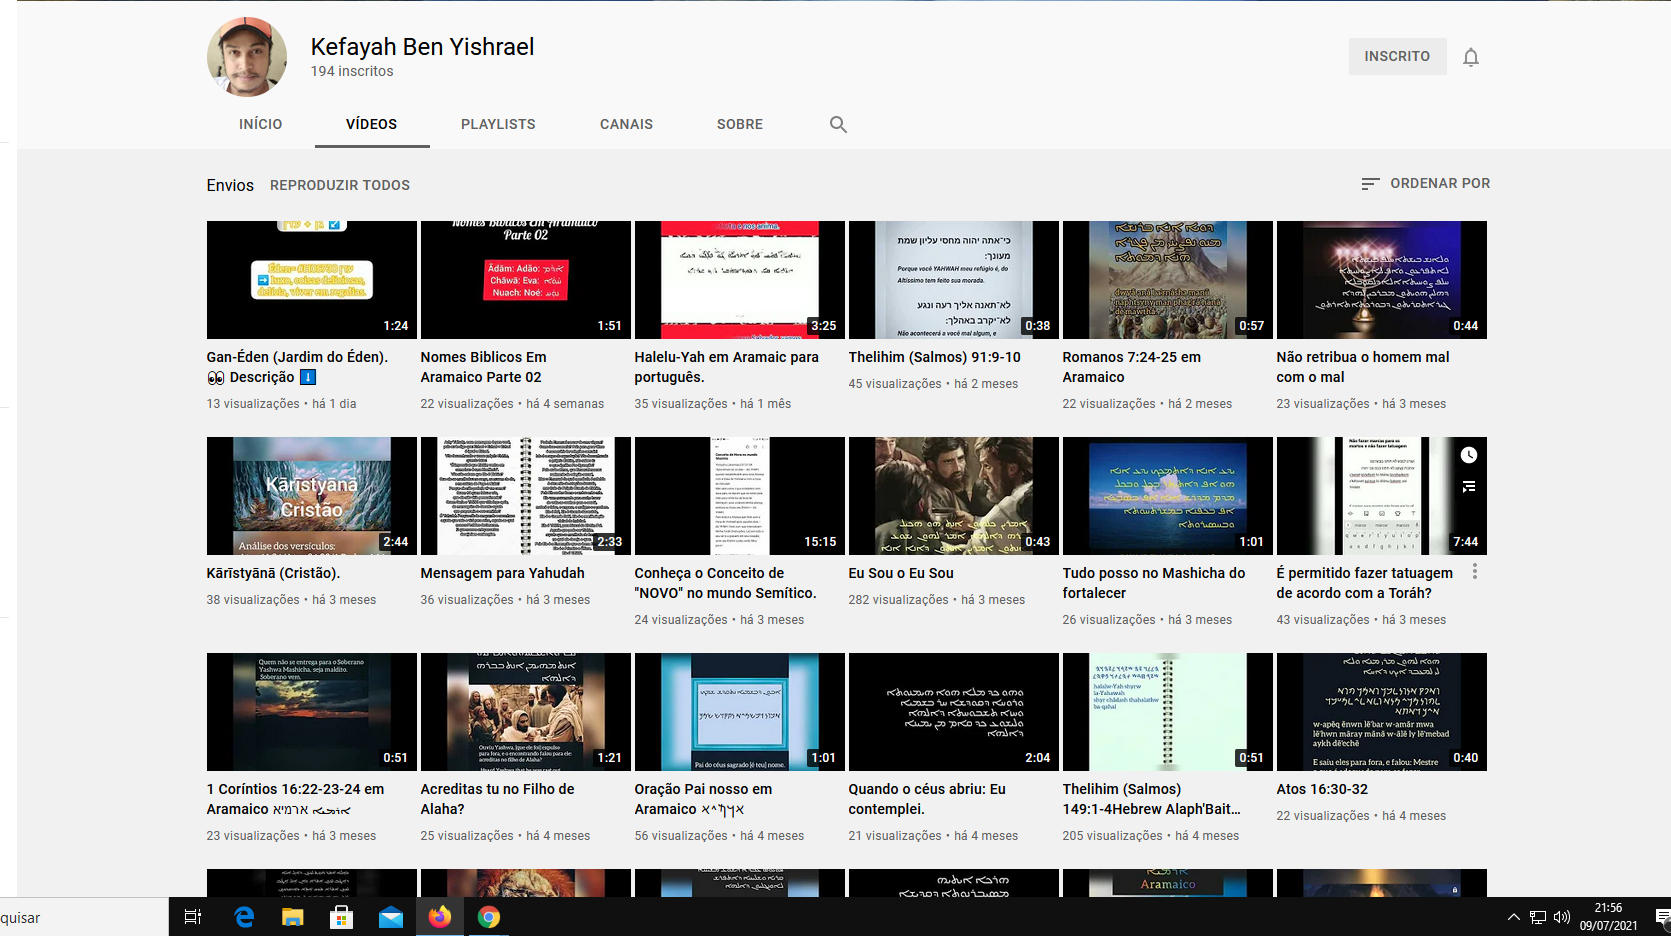Toggle the INSCRITO subscription button
This screenshot has width=1671, height=936.
tap(1396, 56)
